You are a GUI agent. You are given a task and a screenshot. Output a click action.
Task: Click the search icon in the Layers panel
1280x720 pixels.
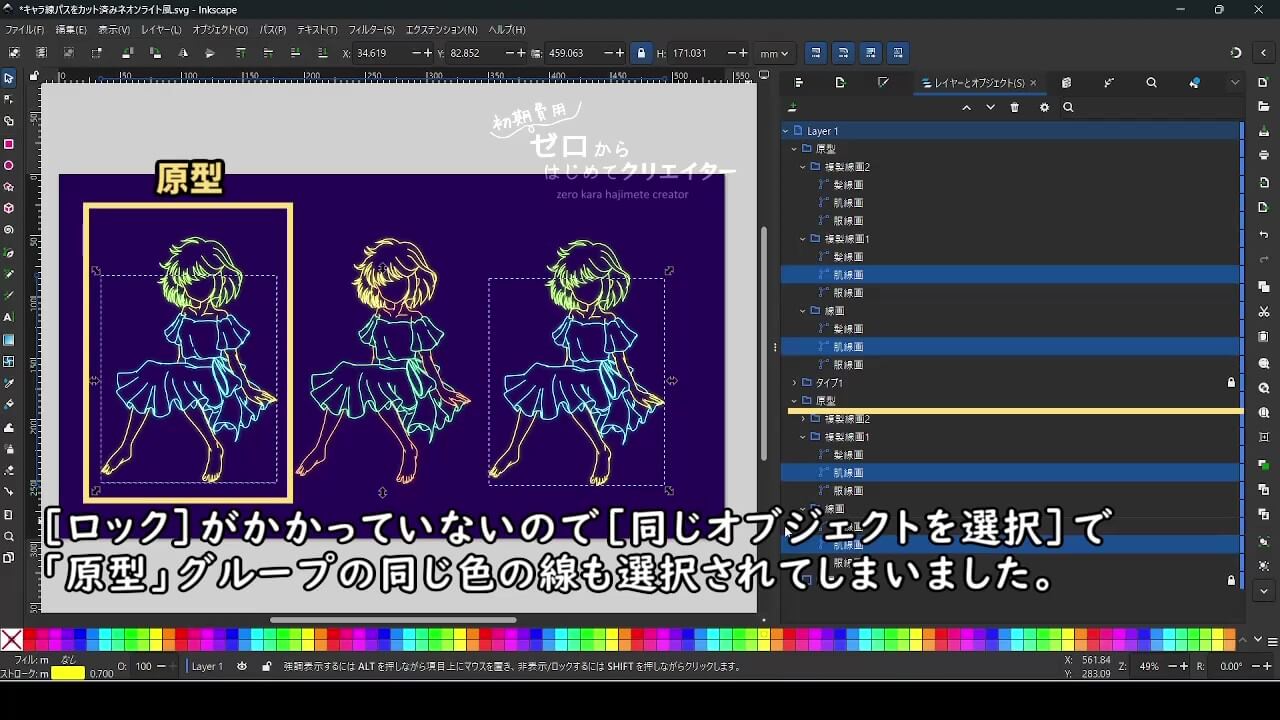click(x=1068, y=107)
